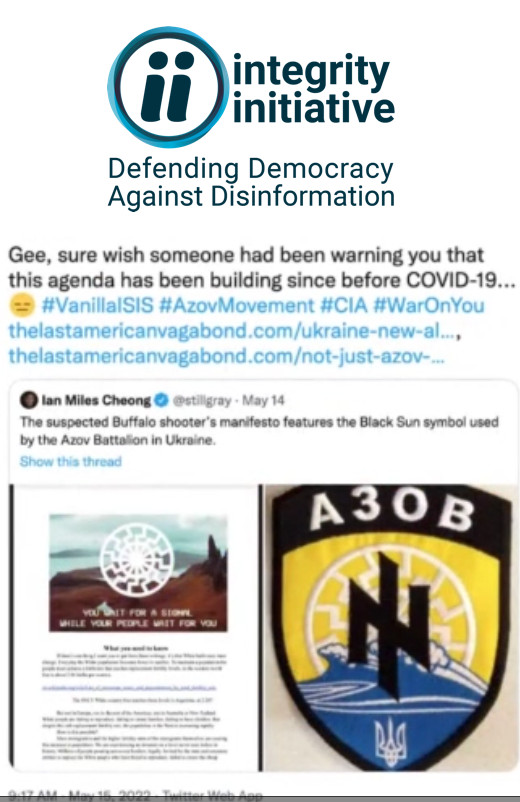Open the #WarOnYou hashtag
Screen dimensions: 520x802
(x=428, y=305)
